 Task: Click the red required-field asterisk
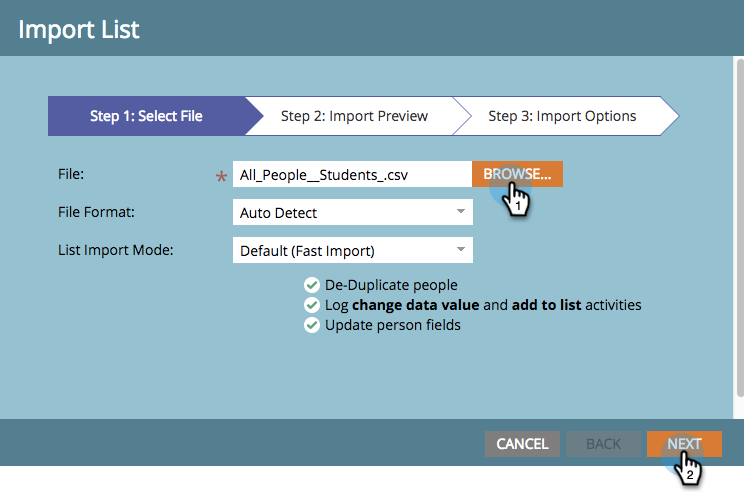point(222,178)
